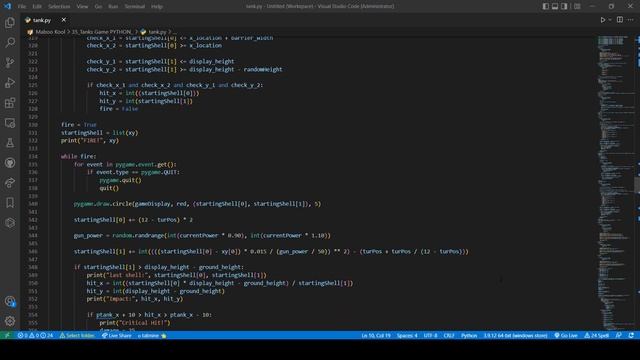Open the Explorer view in the activity bar

10,22
